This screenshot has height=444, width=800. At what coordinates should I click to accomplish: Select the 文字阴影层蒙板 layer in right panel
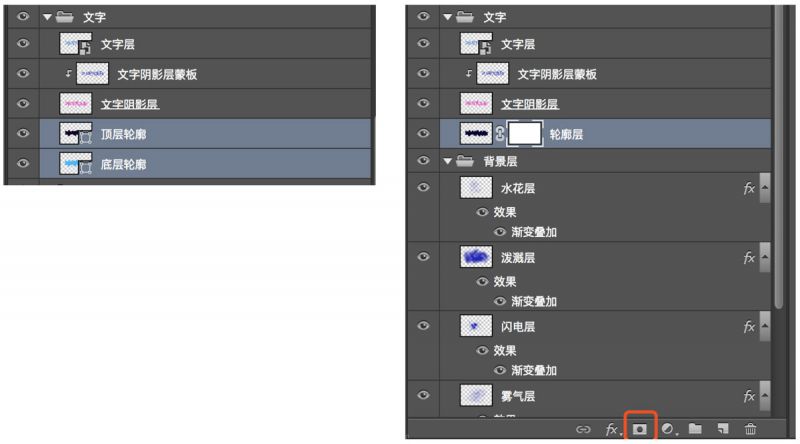[557, 74]
